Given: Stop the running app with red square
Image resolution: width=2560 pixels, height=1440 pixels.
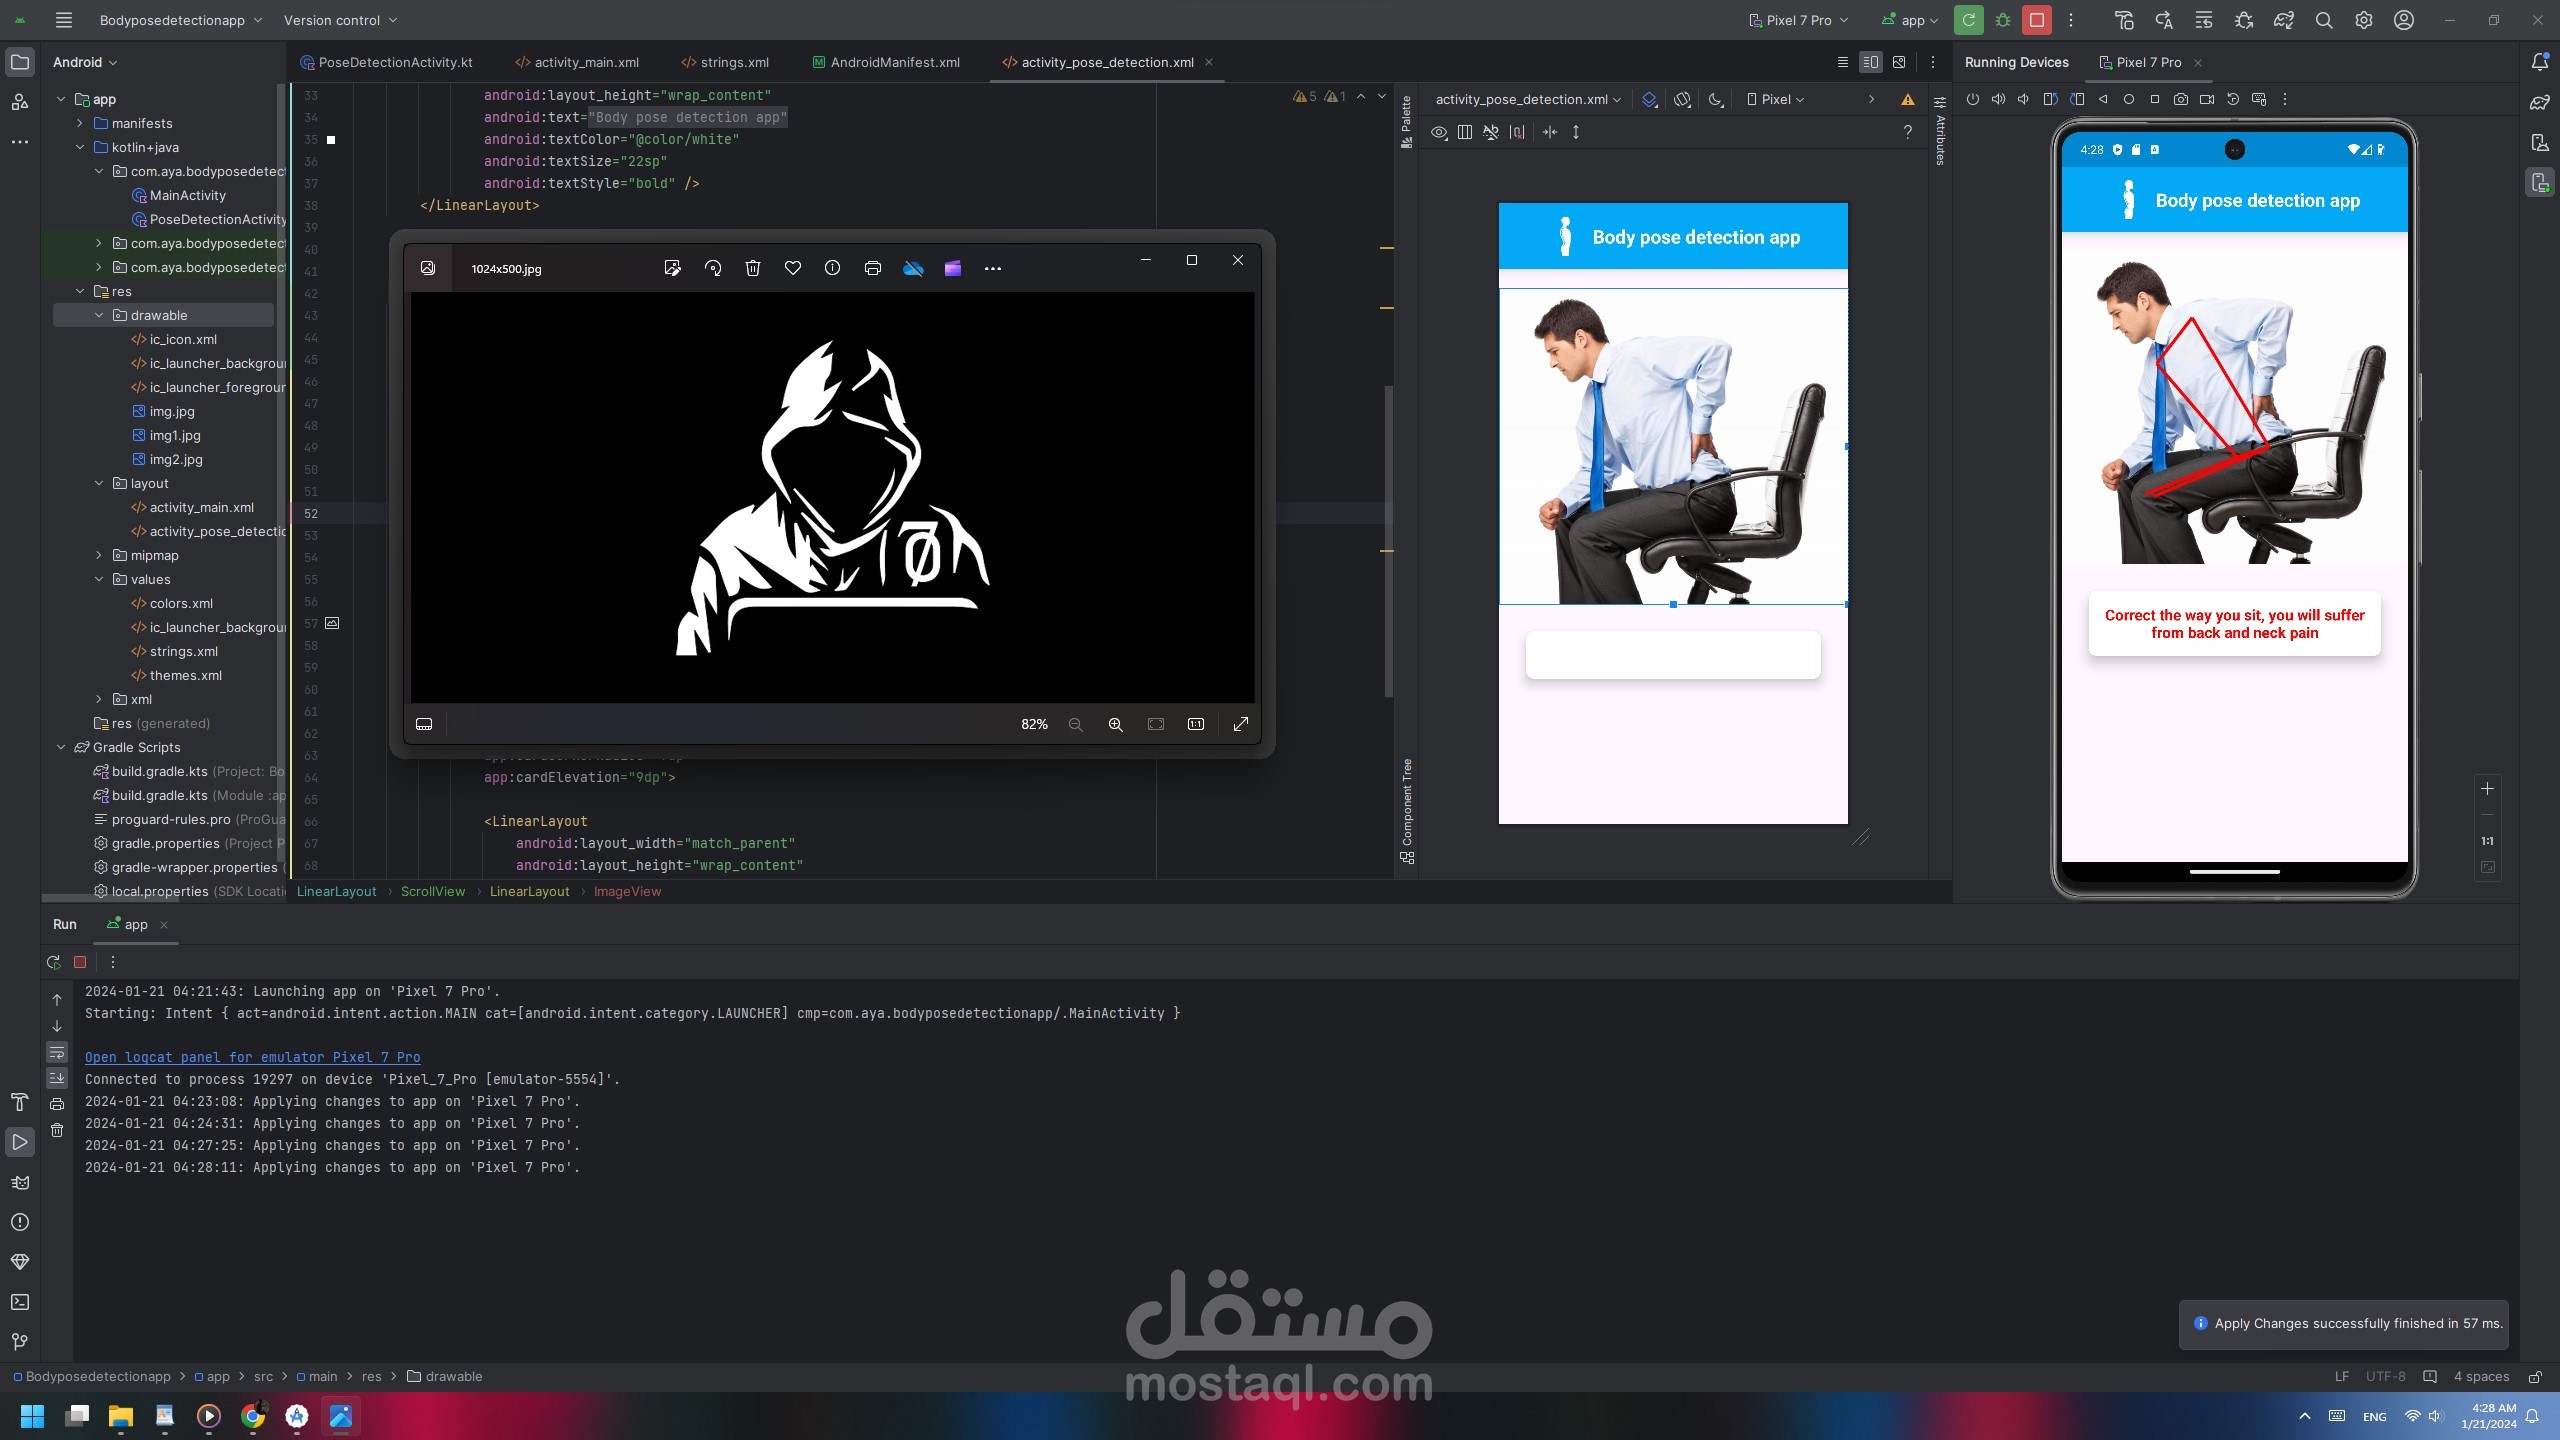Looking at the screenshot, I should click(x=2036, y=20).
